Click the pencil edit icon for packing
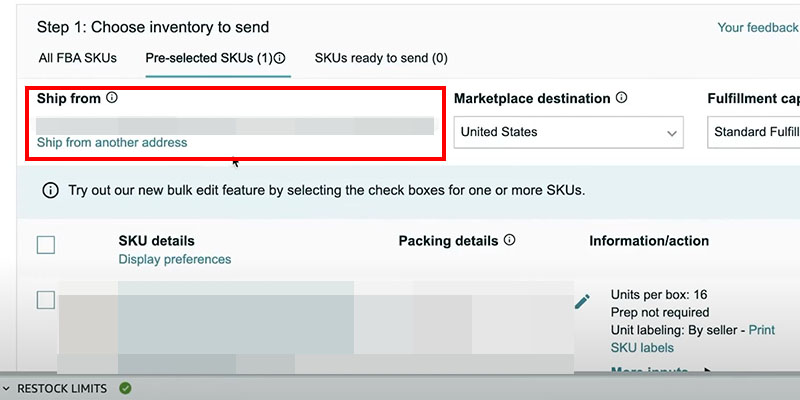This screenshot has height=400, width=800. 582,301
